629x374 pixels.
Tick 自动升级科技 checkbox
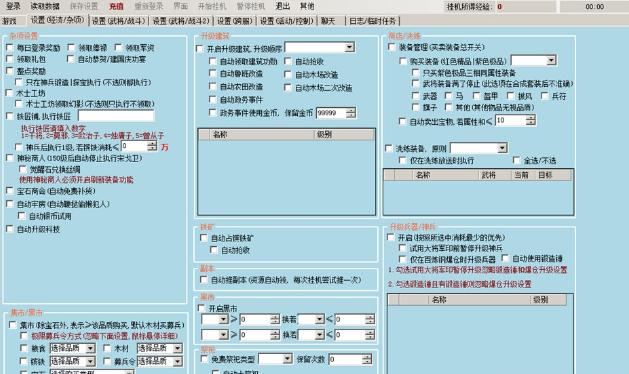(x=10, y=229)
